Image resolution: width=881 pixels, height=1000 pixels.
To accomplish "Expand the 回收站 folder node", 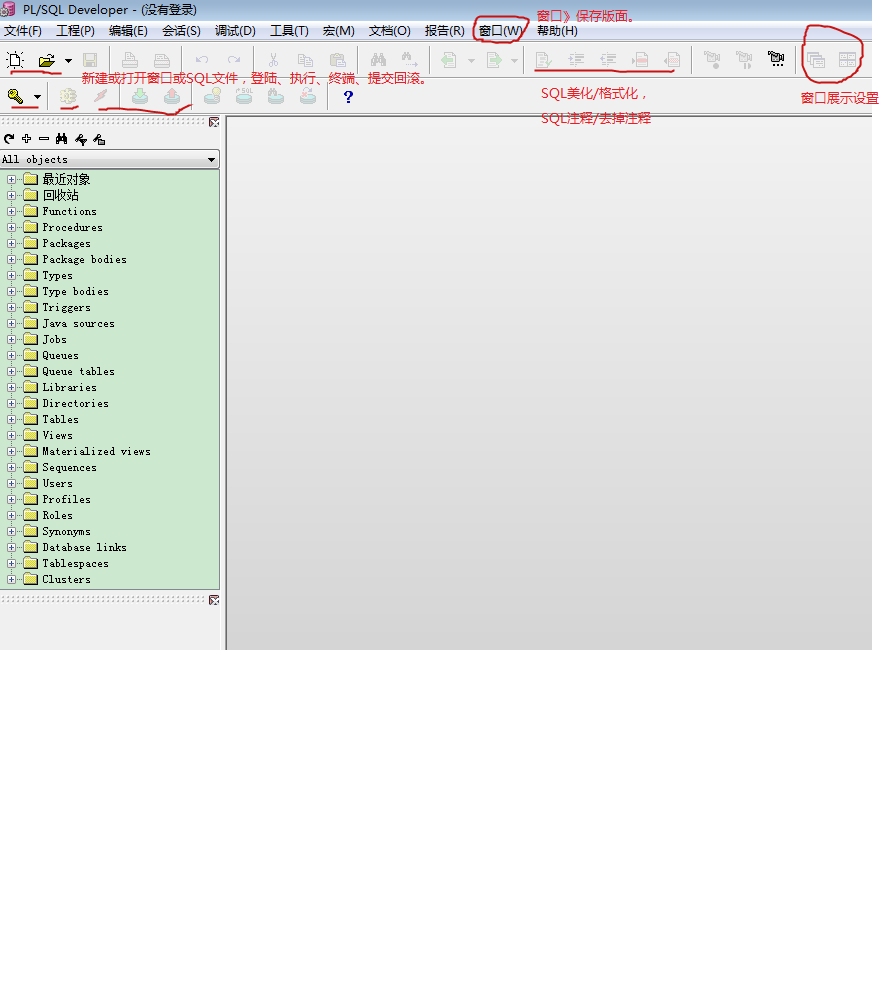I will tap(11, 196).
